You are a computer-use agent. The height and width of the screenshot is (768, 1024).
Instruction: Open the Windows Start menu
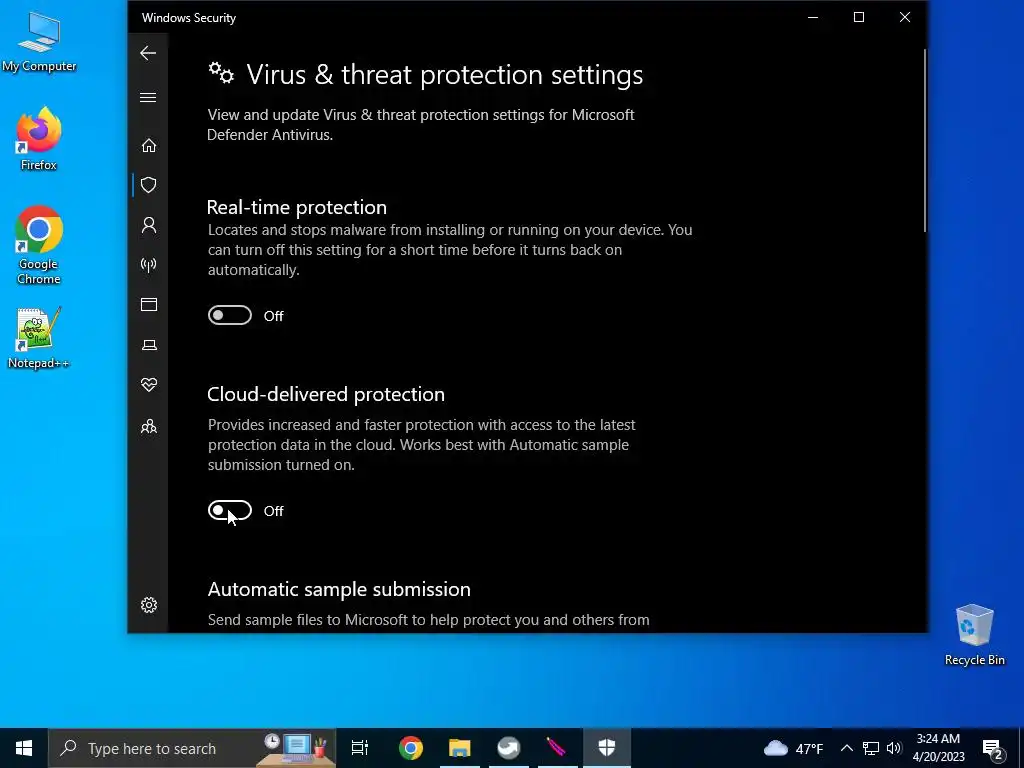tap(24, 748)
